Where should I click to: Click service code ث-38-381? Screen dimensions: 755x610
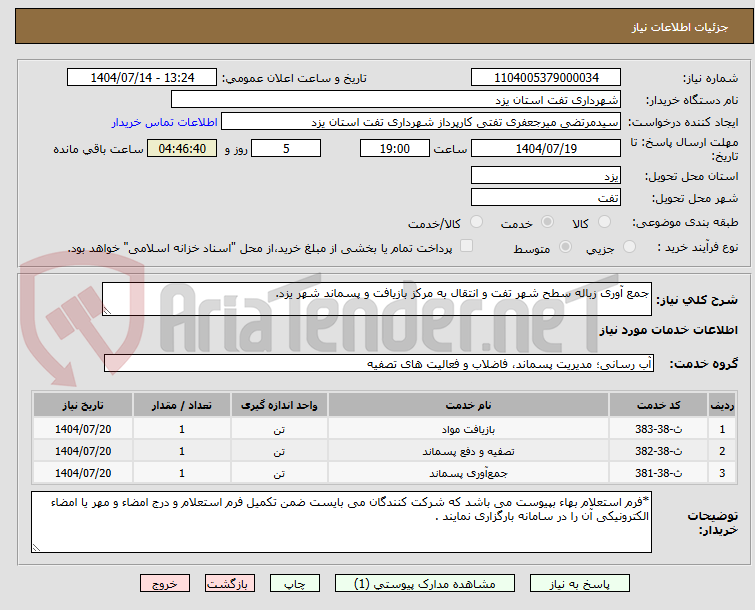coord(658,473)
